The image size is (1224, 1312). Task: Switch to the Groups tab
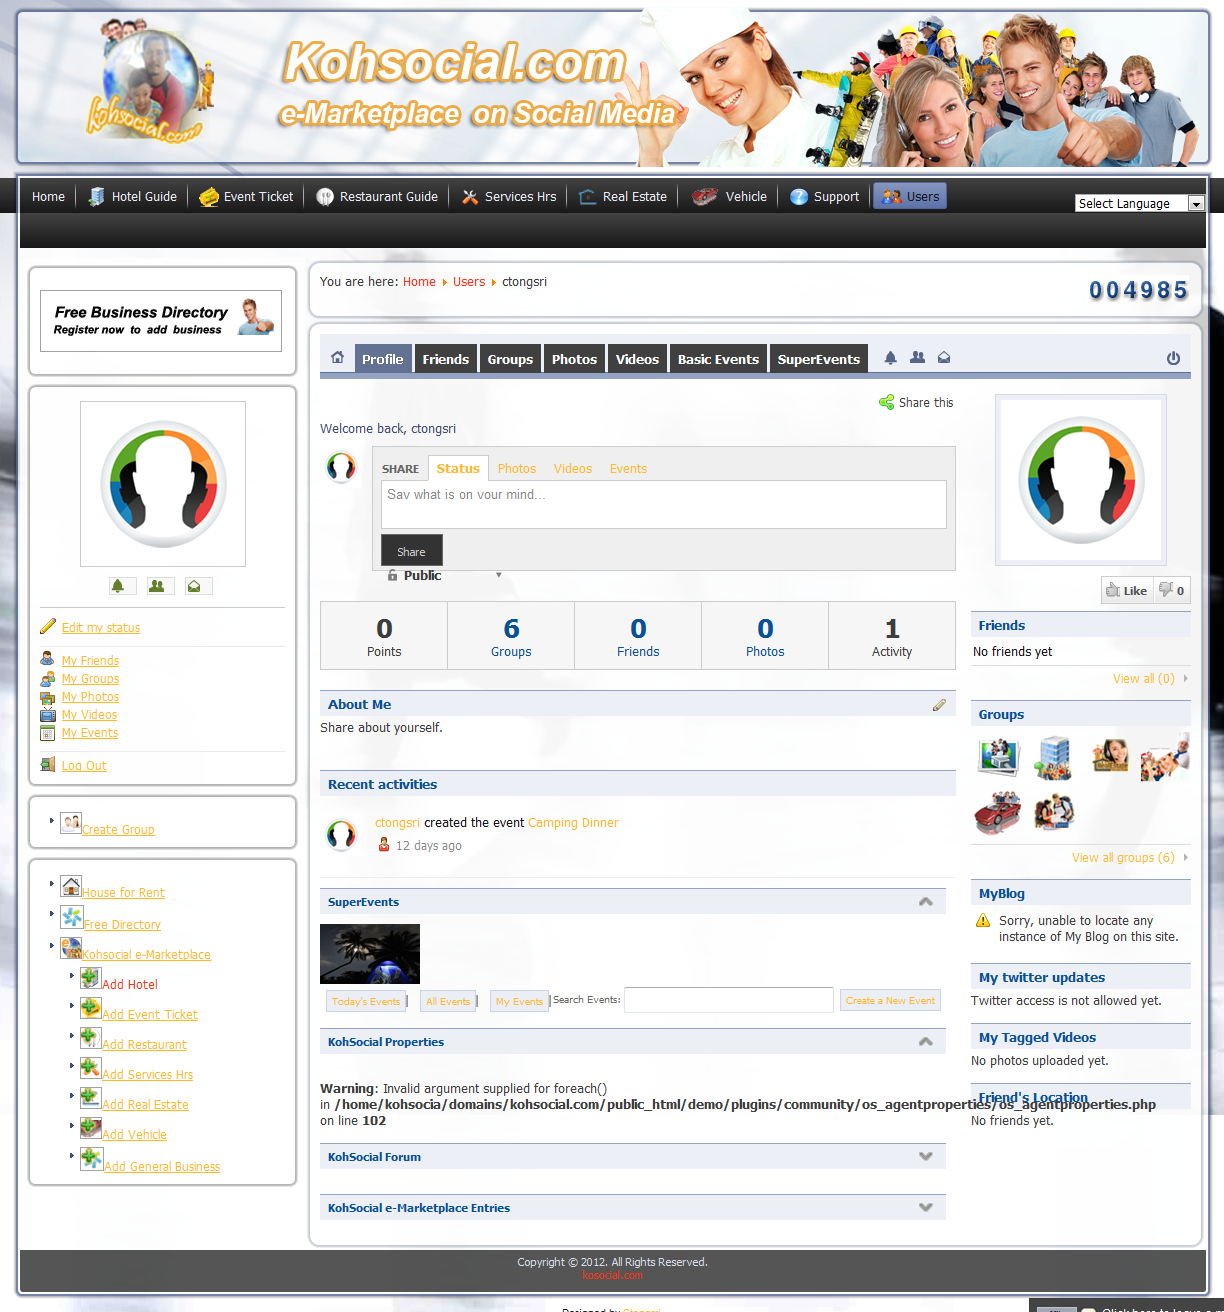pyautogui.click(x=510, y=359)
